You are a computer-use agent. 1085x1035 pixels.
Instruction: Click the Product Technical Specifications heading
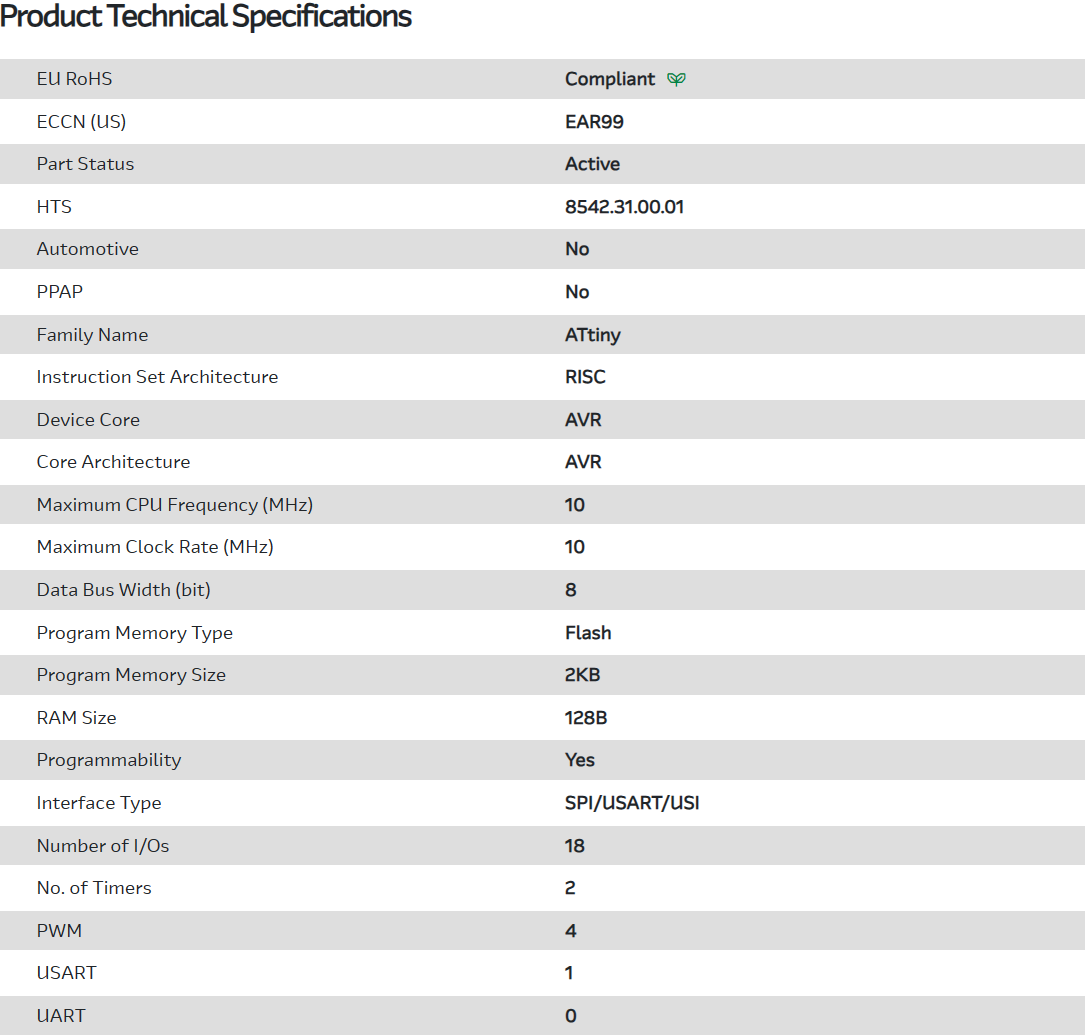(206, 17)
